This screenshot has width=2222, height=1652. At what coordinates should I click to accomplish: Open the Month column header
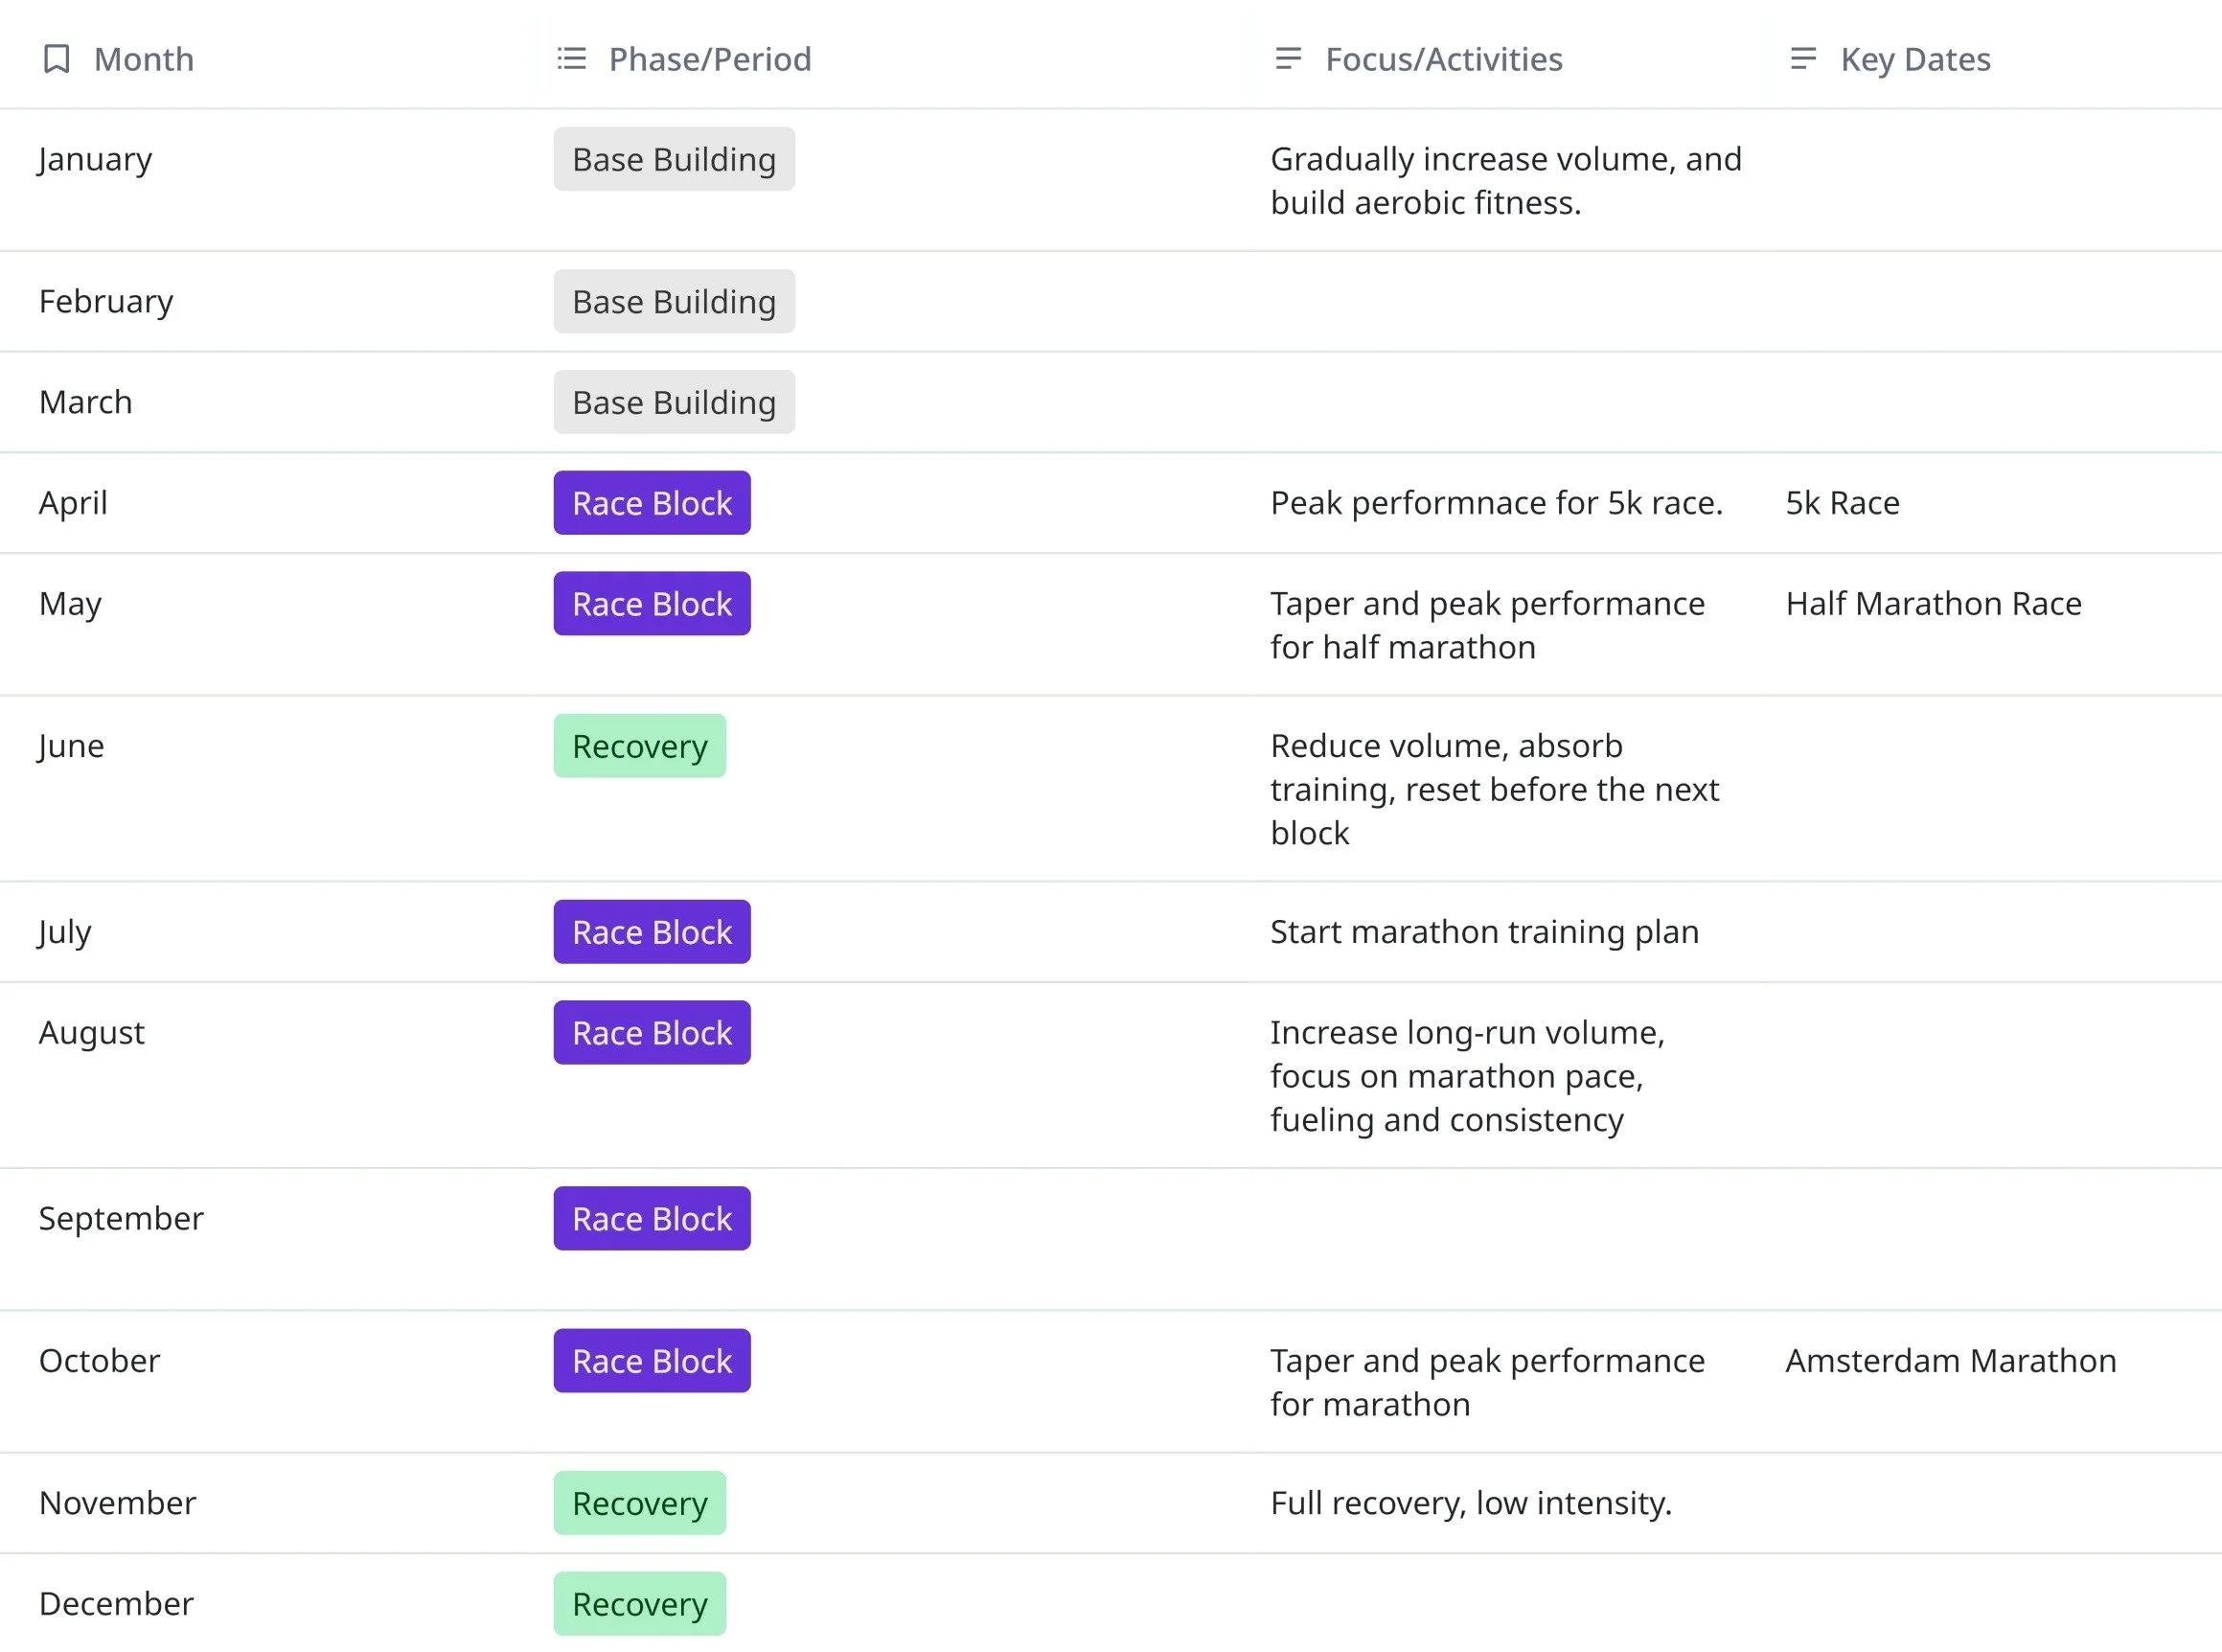[x=143, y=59]
